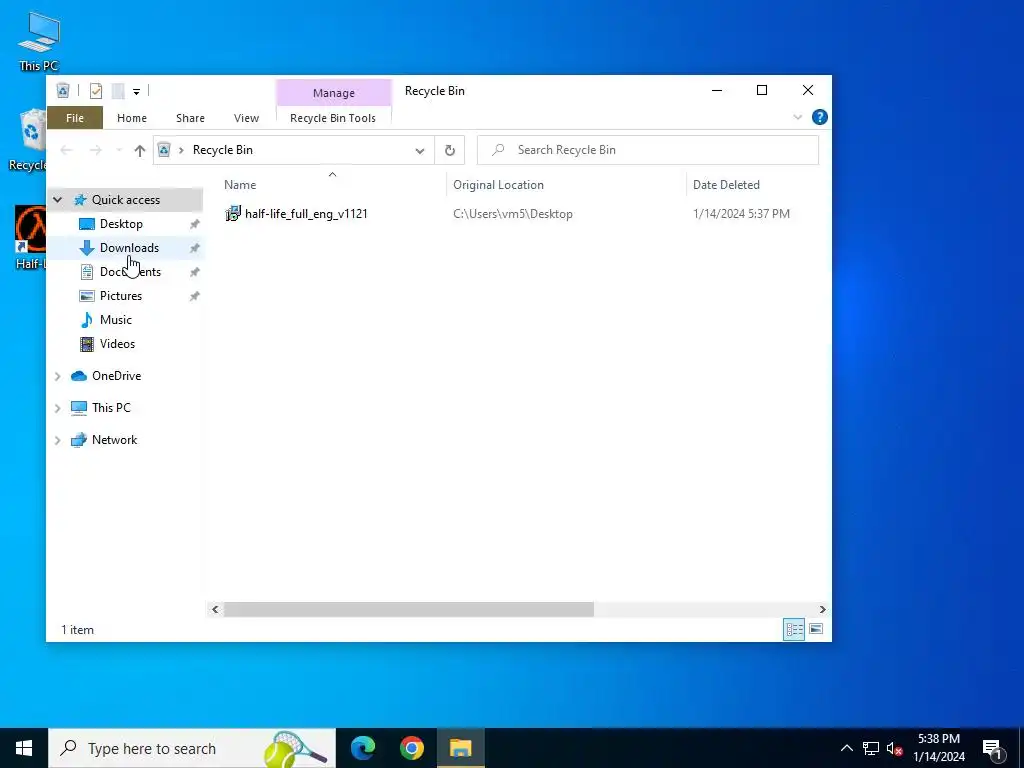Click the Recycle Bin icon in title bar
1024x768 pixels.
tap(63, 91)
